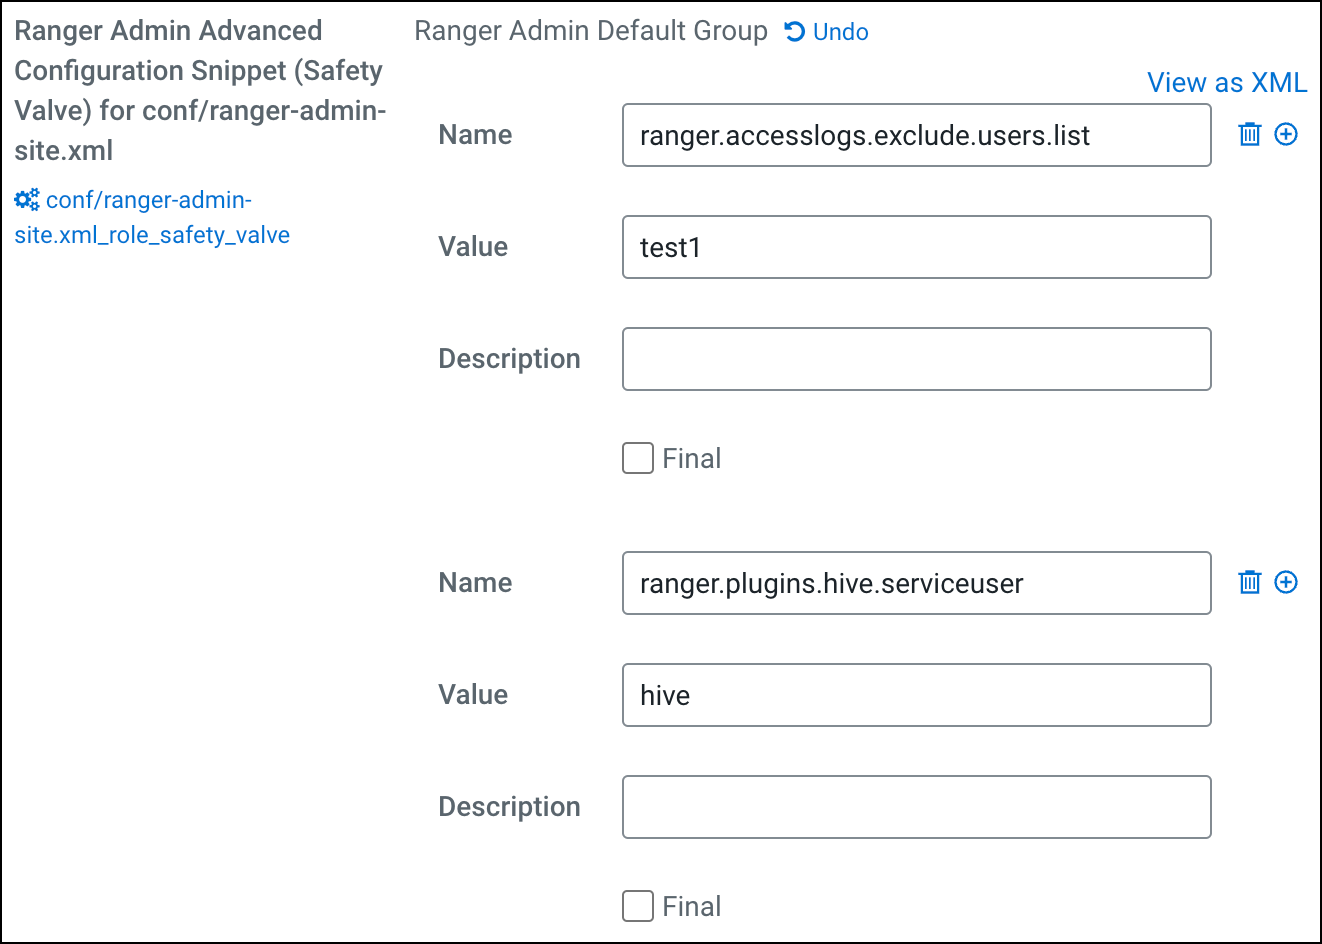Click the gears icon beside the safety valve link
The image size is (1322, 944).
[27, 199]
